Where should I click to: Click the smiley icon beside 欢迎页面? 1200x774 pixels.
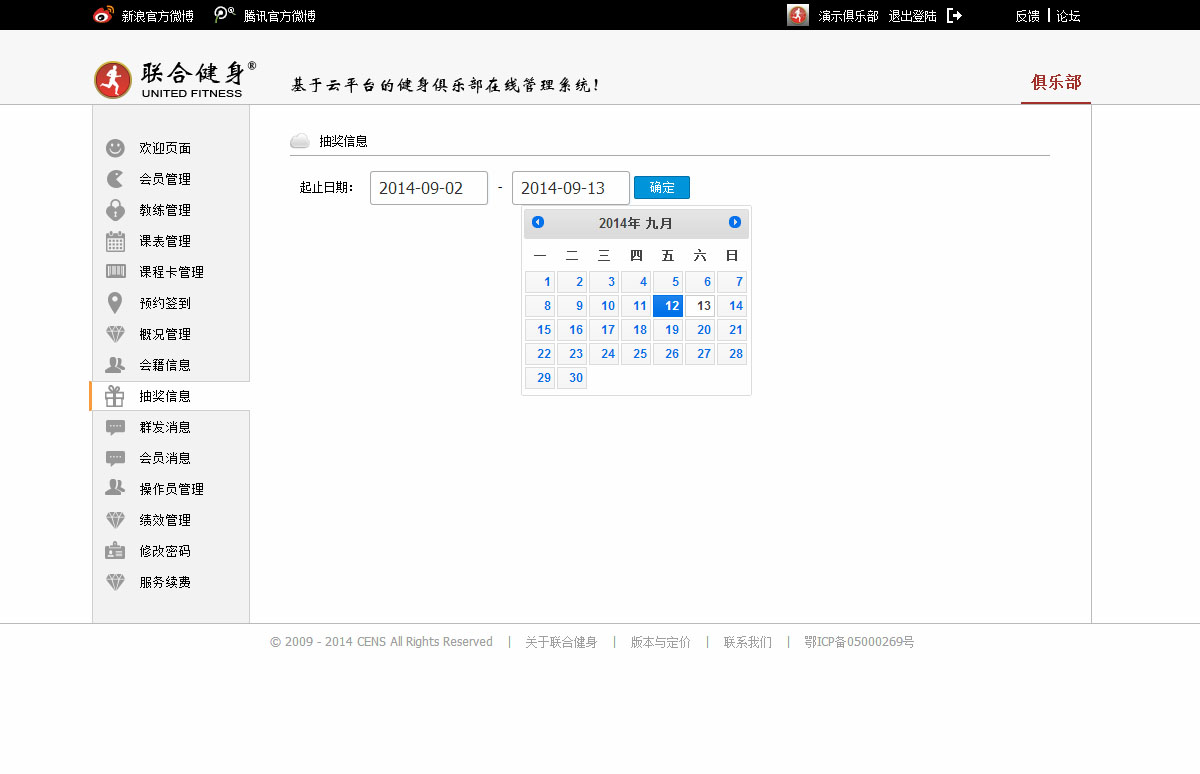pos(115,148)
